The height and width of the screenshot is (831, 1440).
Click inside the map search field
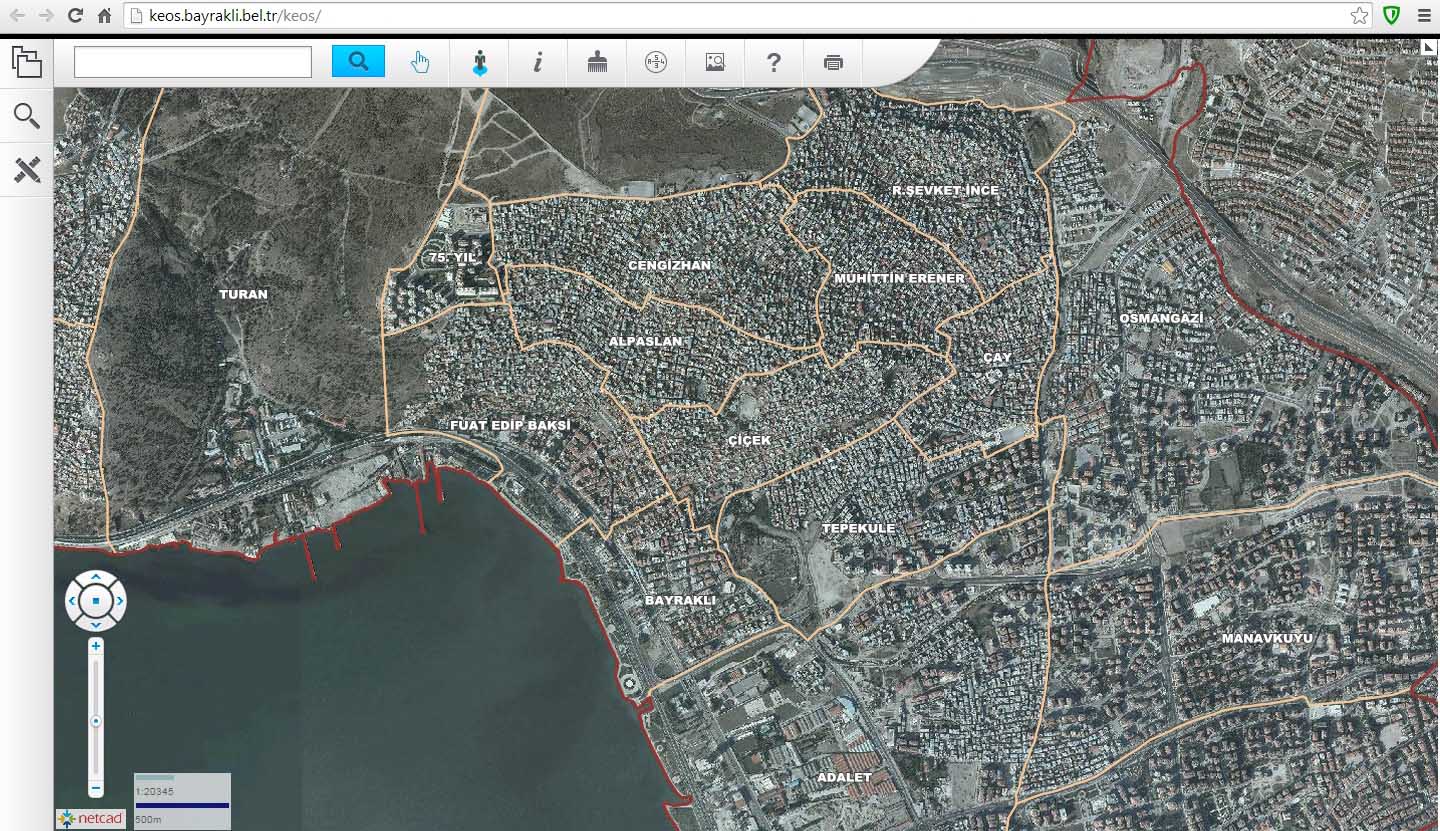pyautogui.click(x=193, y=62)
